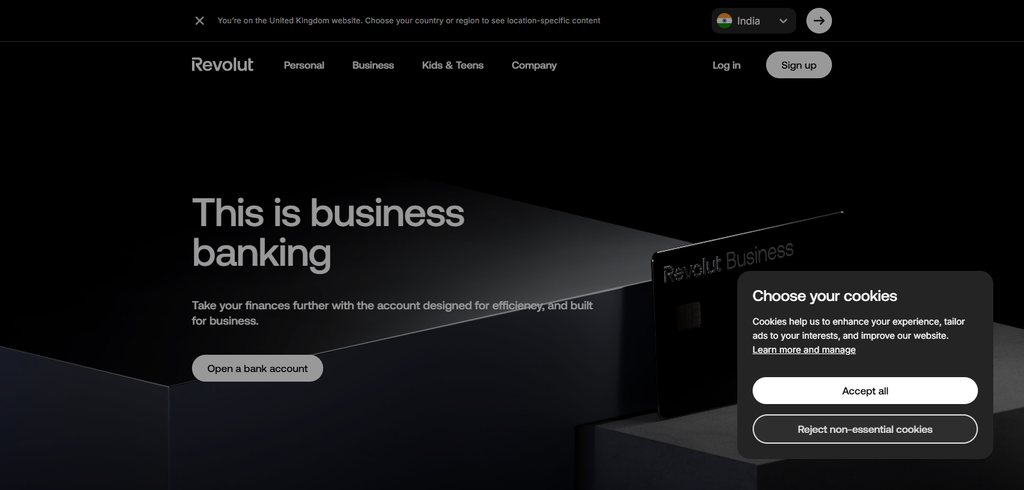This screenshot has width=1024, height=490.
Task: Click the India flag icon
Action: click(724, 21)
